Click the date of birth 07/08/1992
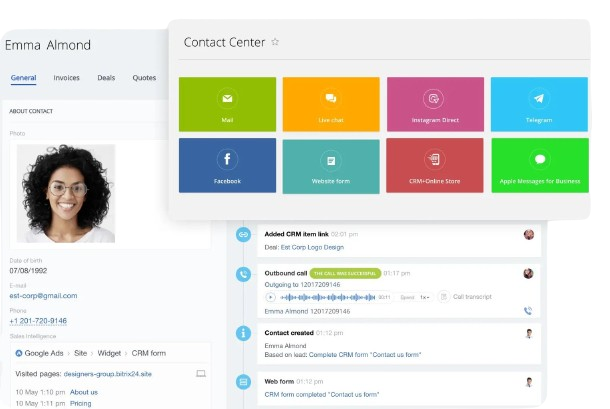 point(28,270)
